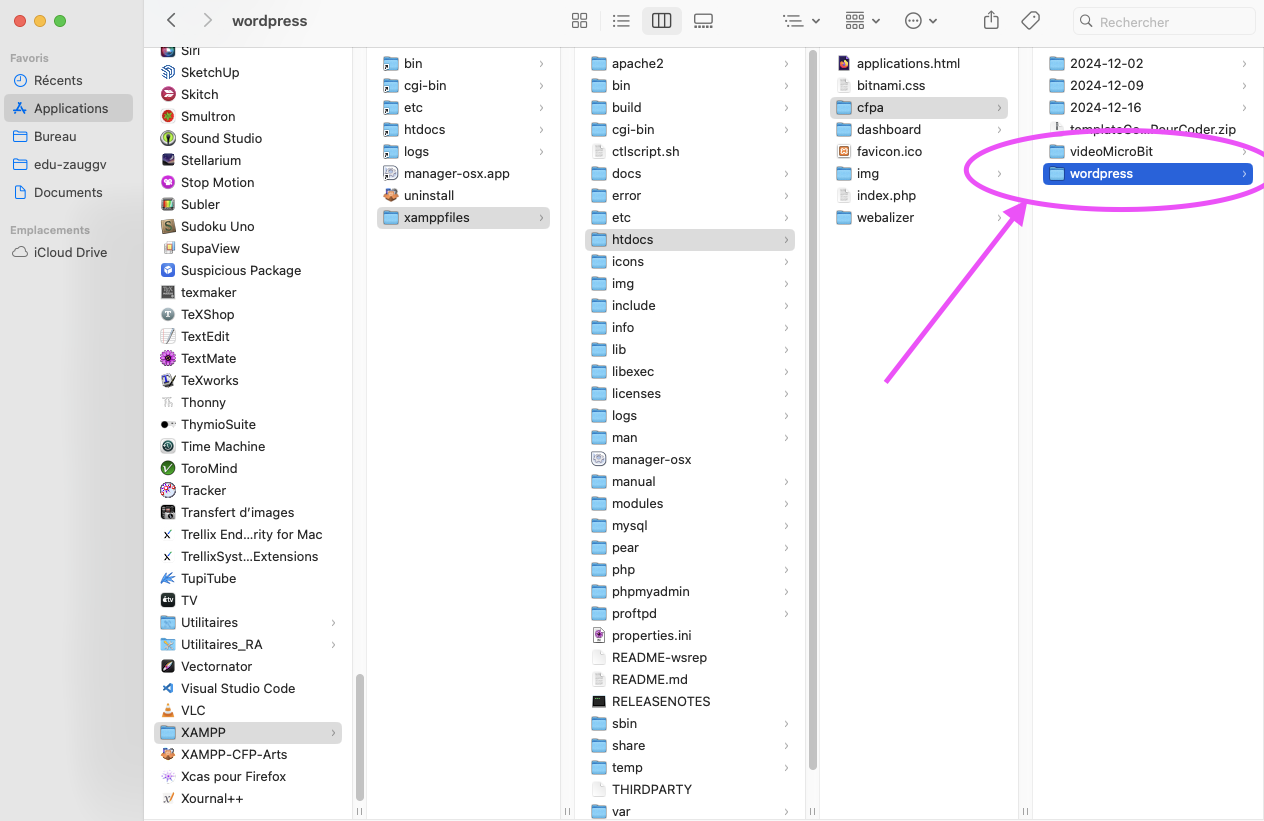Expand the Utilitaires folder chevron

333,622
